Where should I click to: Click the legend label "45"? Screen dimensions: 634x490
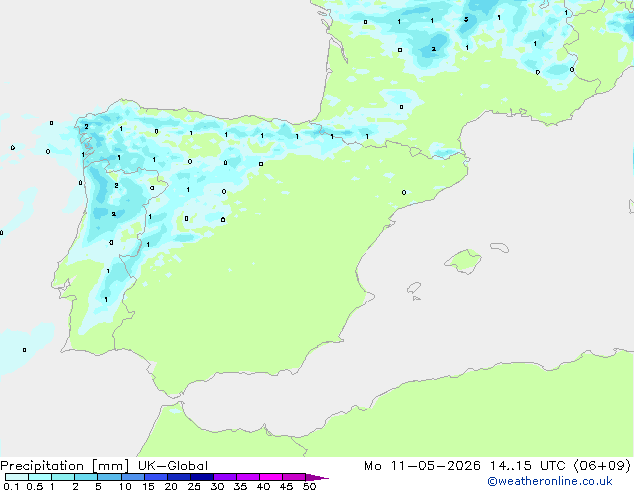[x=286, y=486]
